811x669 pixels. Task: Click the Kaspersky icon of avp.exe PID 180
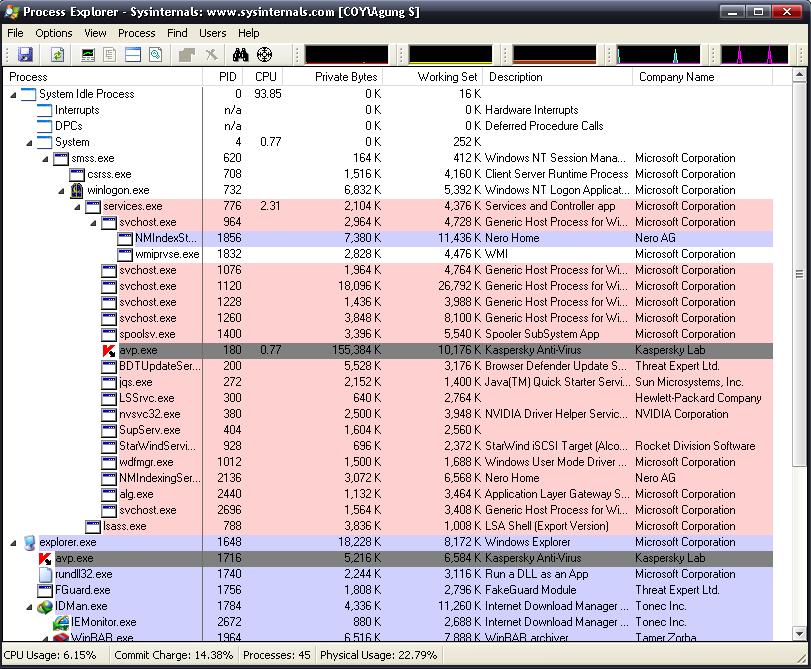(109, 350)
